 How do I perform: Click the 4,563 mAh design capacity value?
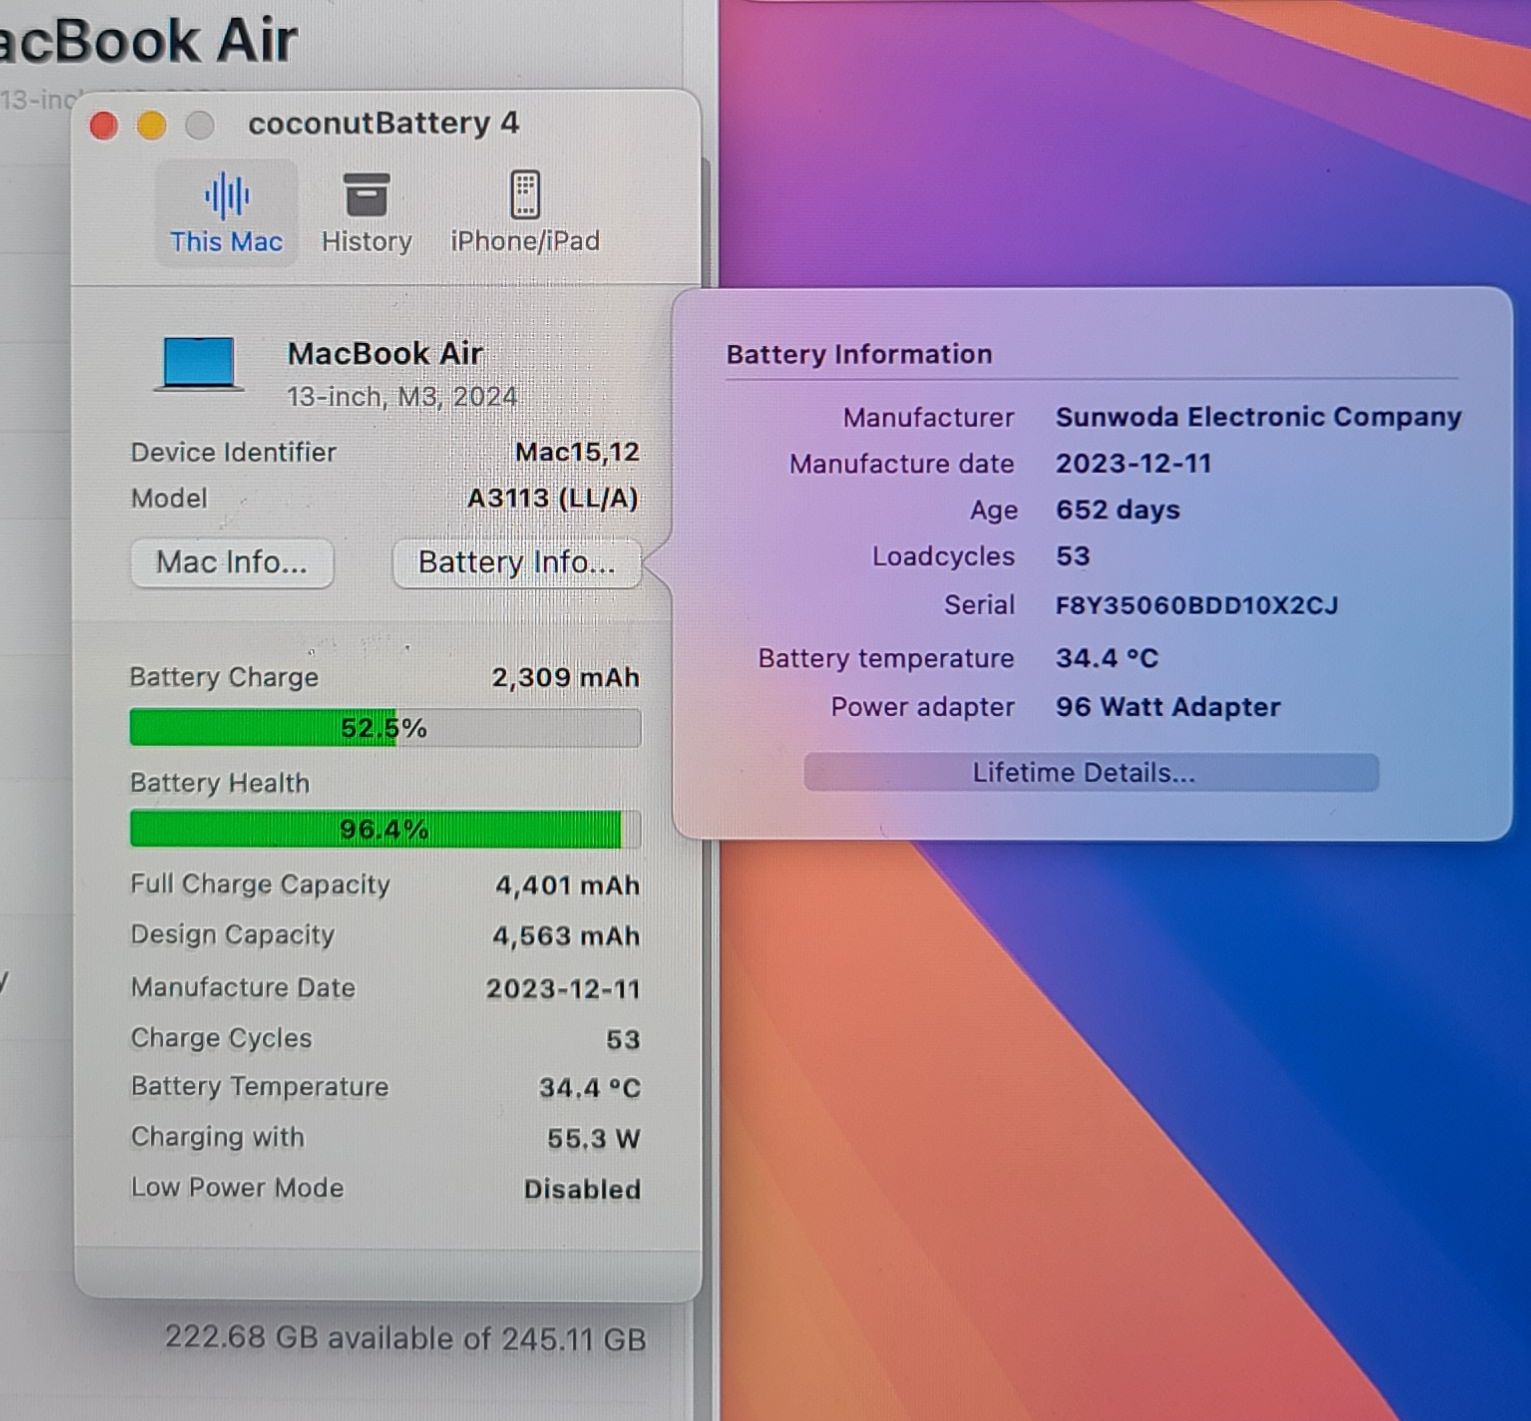tap(566, 936)
